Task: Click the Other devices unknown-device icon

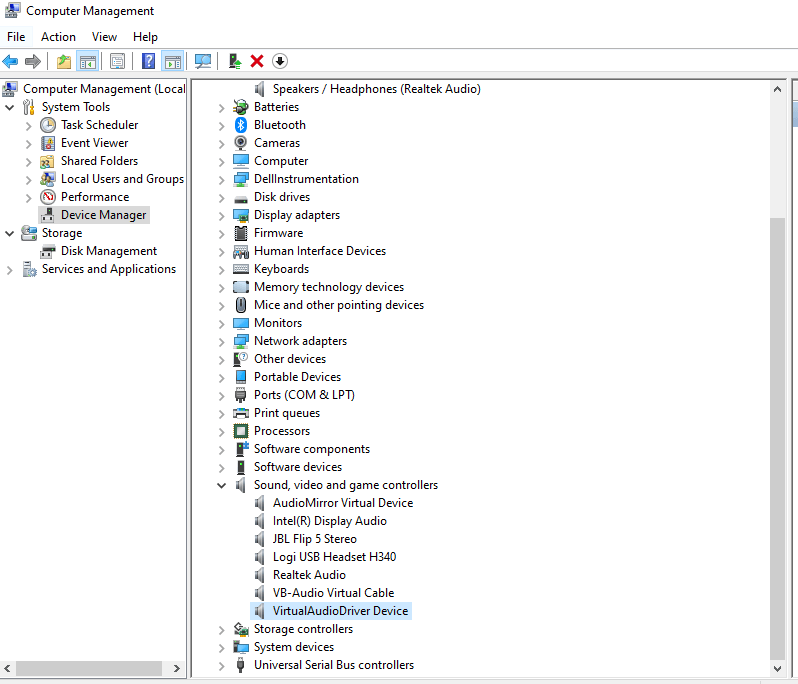Action: pyautogui.click(x=241, y=359)
